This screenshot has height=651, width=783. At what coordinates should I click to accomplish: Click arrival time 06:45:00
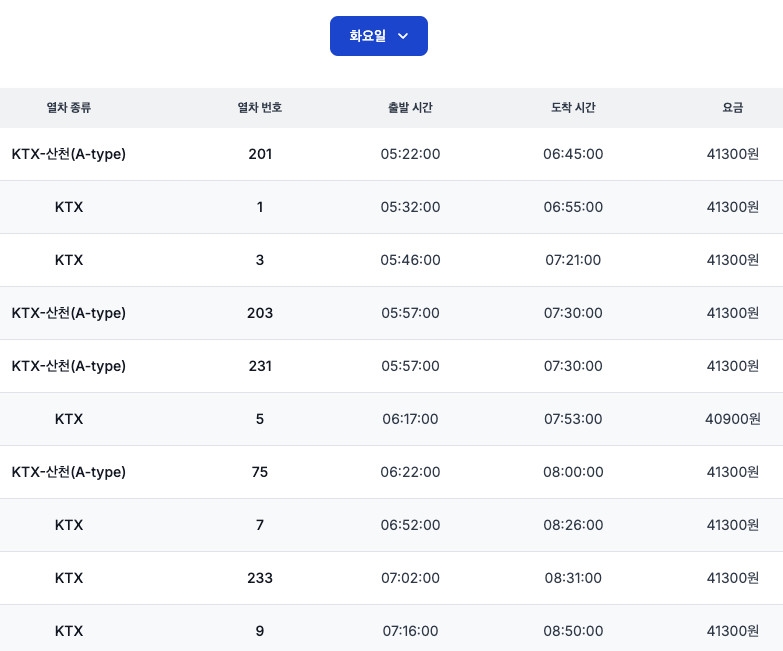tap(573, 154)
